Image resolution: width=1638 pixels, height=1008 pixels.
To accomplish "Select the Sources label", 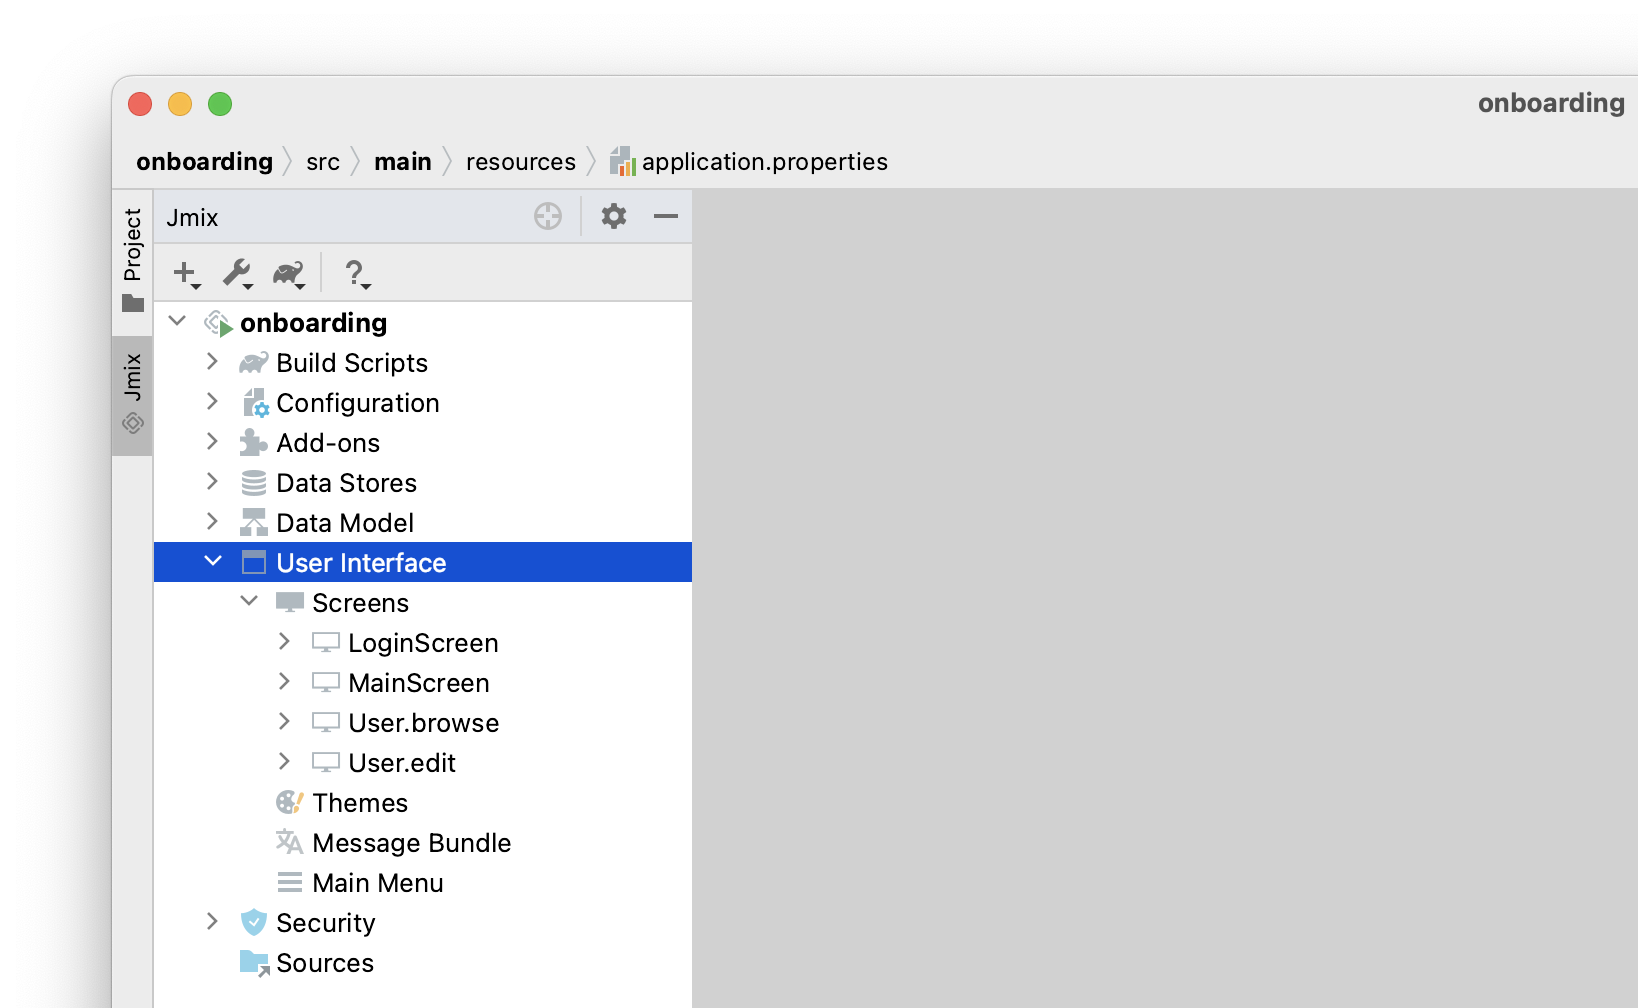I will point(325,963).
